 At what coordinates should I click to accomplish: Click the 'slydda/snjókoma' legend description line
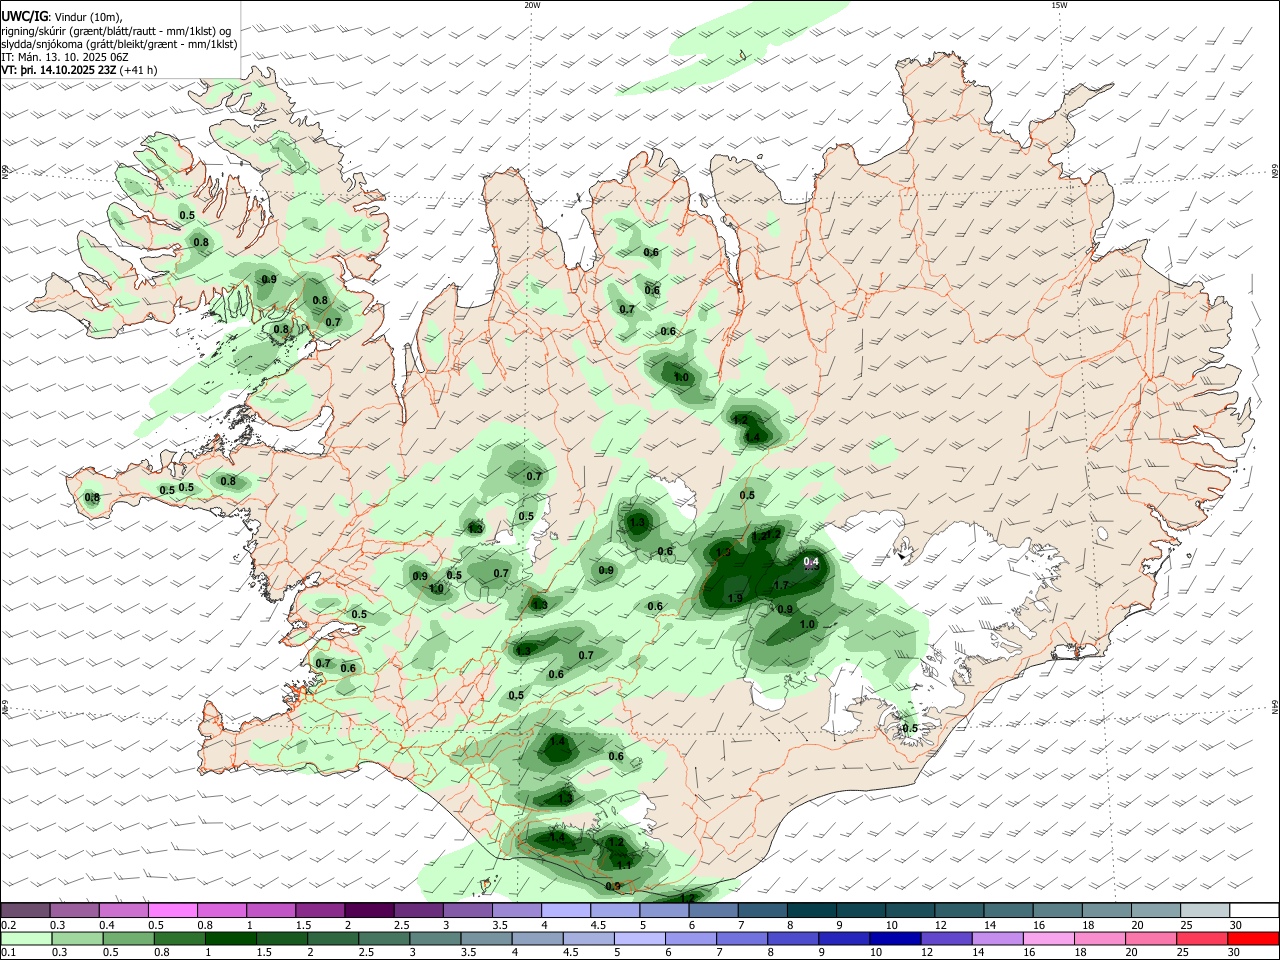pos(119,44)
